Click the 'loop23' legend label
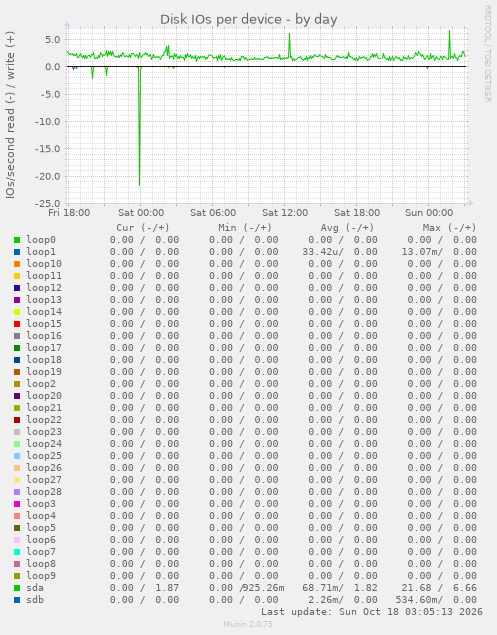The width and height of the screenshot is (497, 635). tap(44, 432)
